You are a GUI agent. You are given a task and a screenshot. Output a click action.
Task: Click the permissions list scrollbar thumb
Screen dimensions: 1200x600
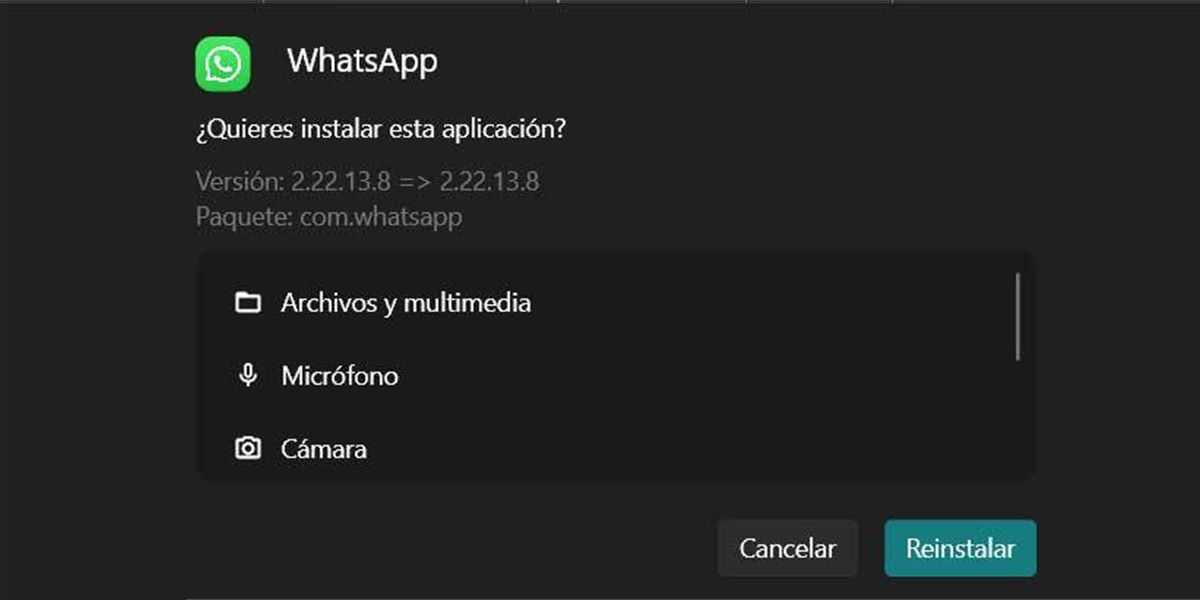click(1018, 316)
